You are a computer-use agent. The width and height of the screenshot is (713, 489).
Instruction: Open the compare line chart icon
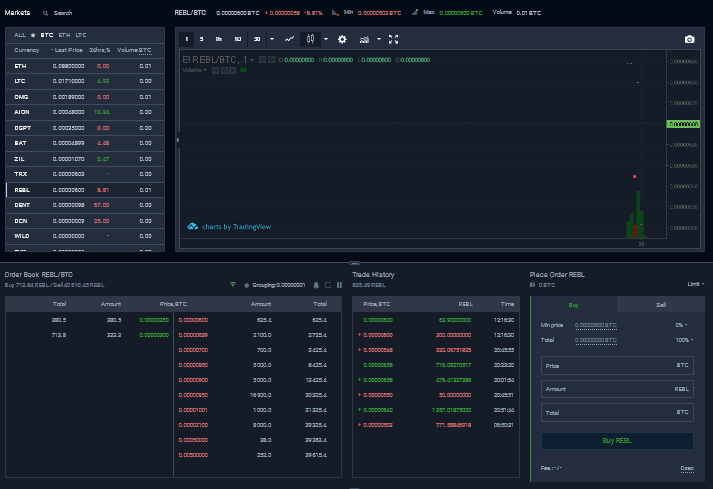[x=289, y=40]
